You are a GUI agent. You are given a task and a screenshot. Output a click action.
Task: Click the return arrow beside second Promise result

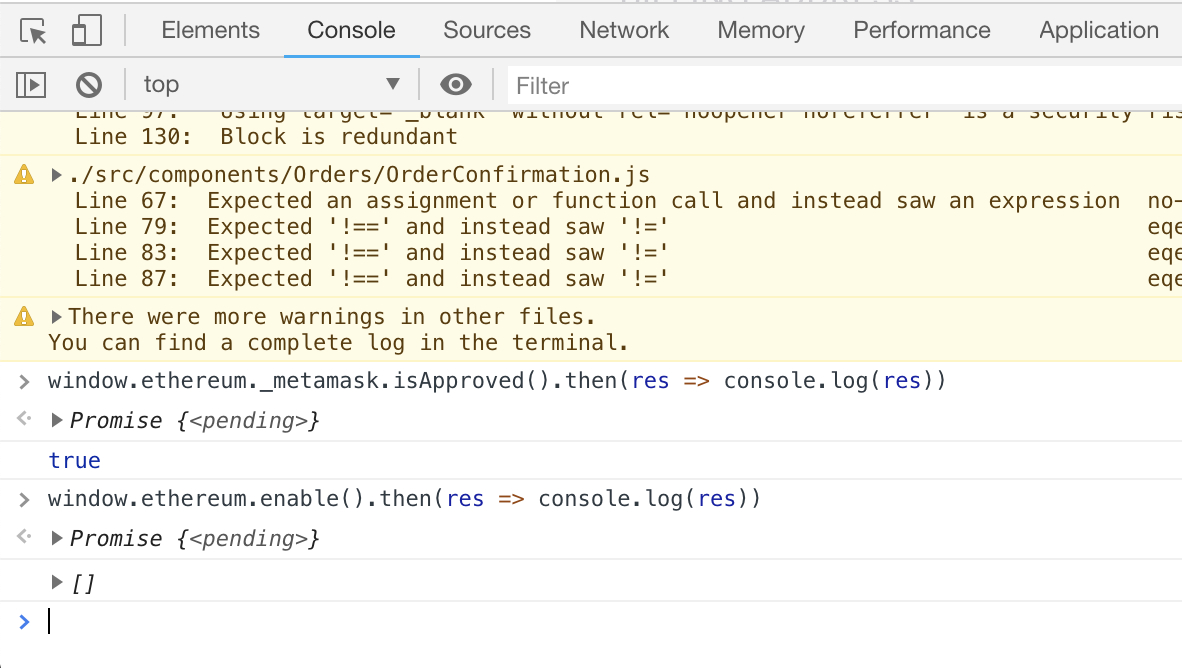pos(22,537)
